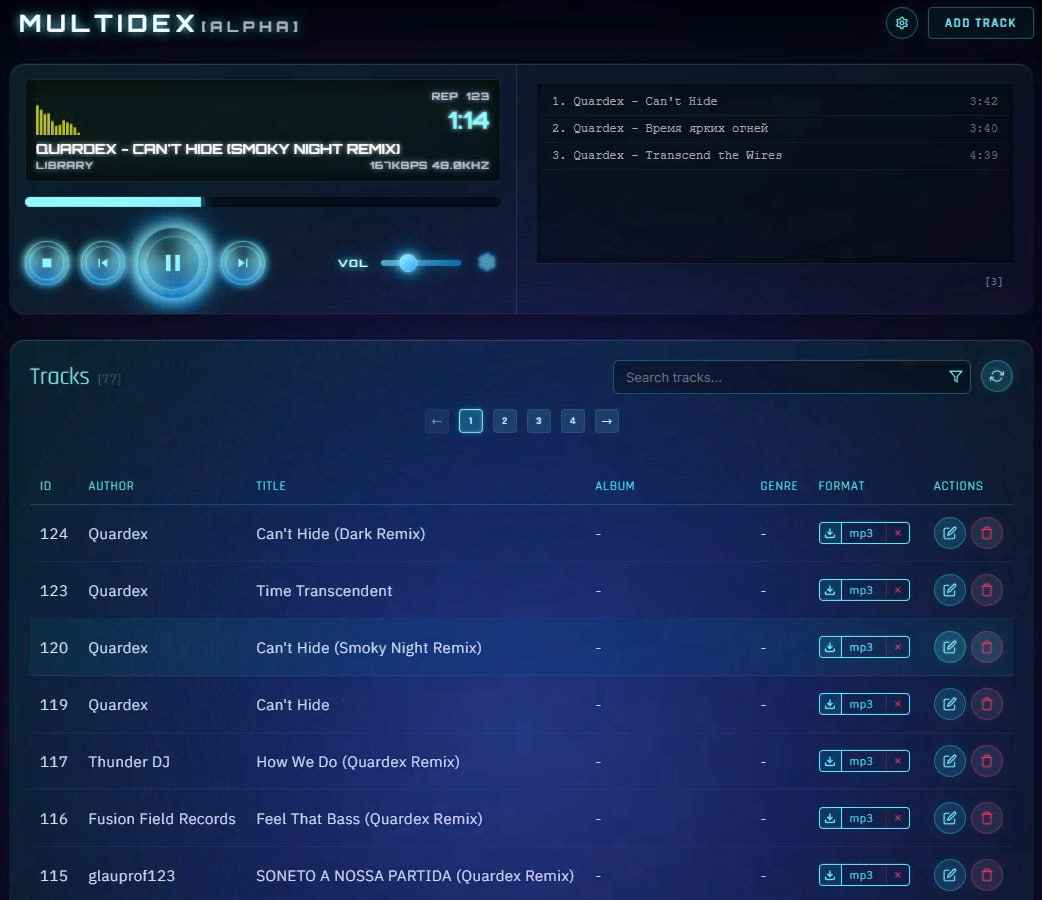This screenshot has height=900, width=1042.
Task: Download the mp3 for Can't Hide (Dark Remix)
Action: (x=829, y=533)
